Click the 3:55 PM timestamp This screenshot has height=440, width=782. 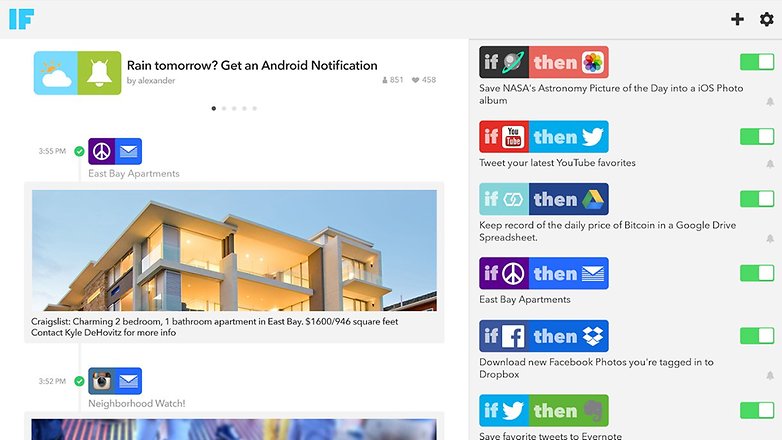[x=52, y=151]
